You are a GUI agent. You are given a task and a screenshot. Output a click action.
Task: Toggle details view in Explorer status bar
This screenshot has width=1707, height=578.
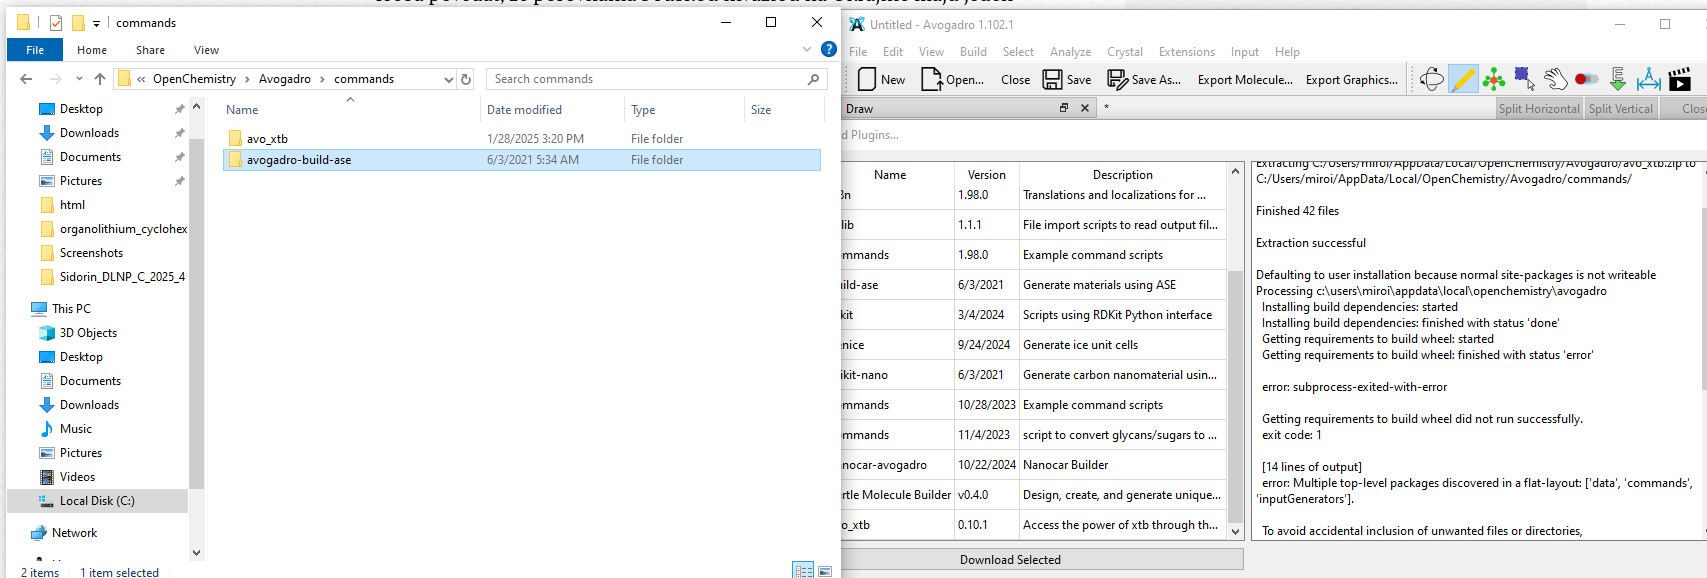pyautogui.click(x=803, y=571)
